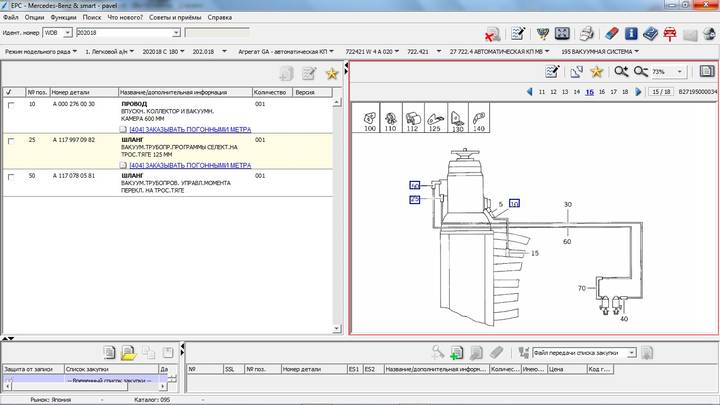Image resolution: width=720 pixels, height=405 pixels.
Task: Click the filter funnel icon in main toolbar
Action: (543, 34)
